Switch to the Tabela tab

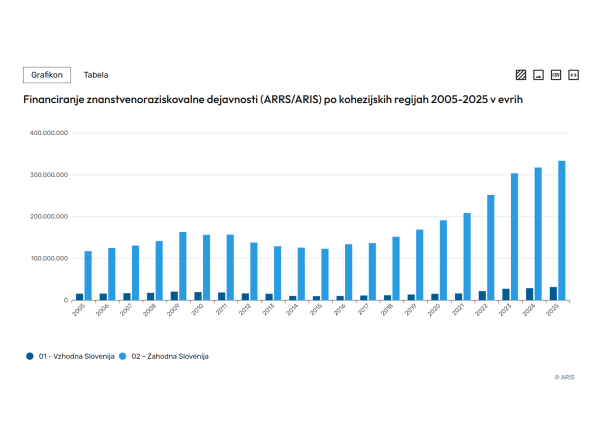tap(96, 75)
